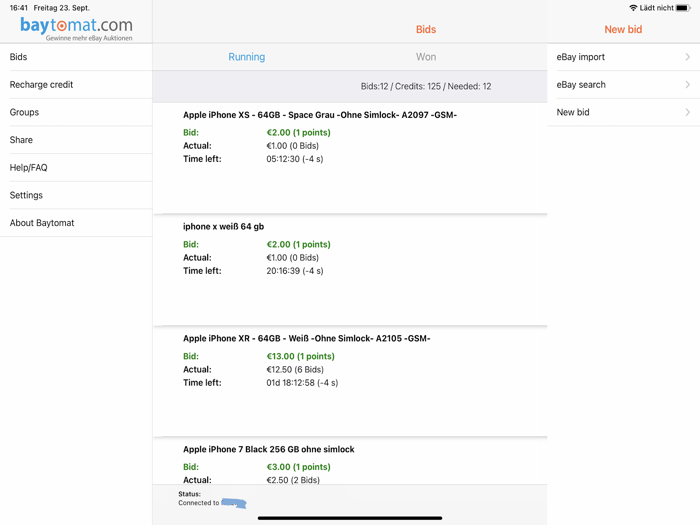Tap the orange New bid header
This screenshot has height=525, width=700.
pos(623,29)
